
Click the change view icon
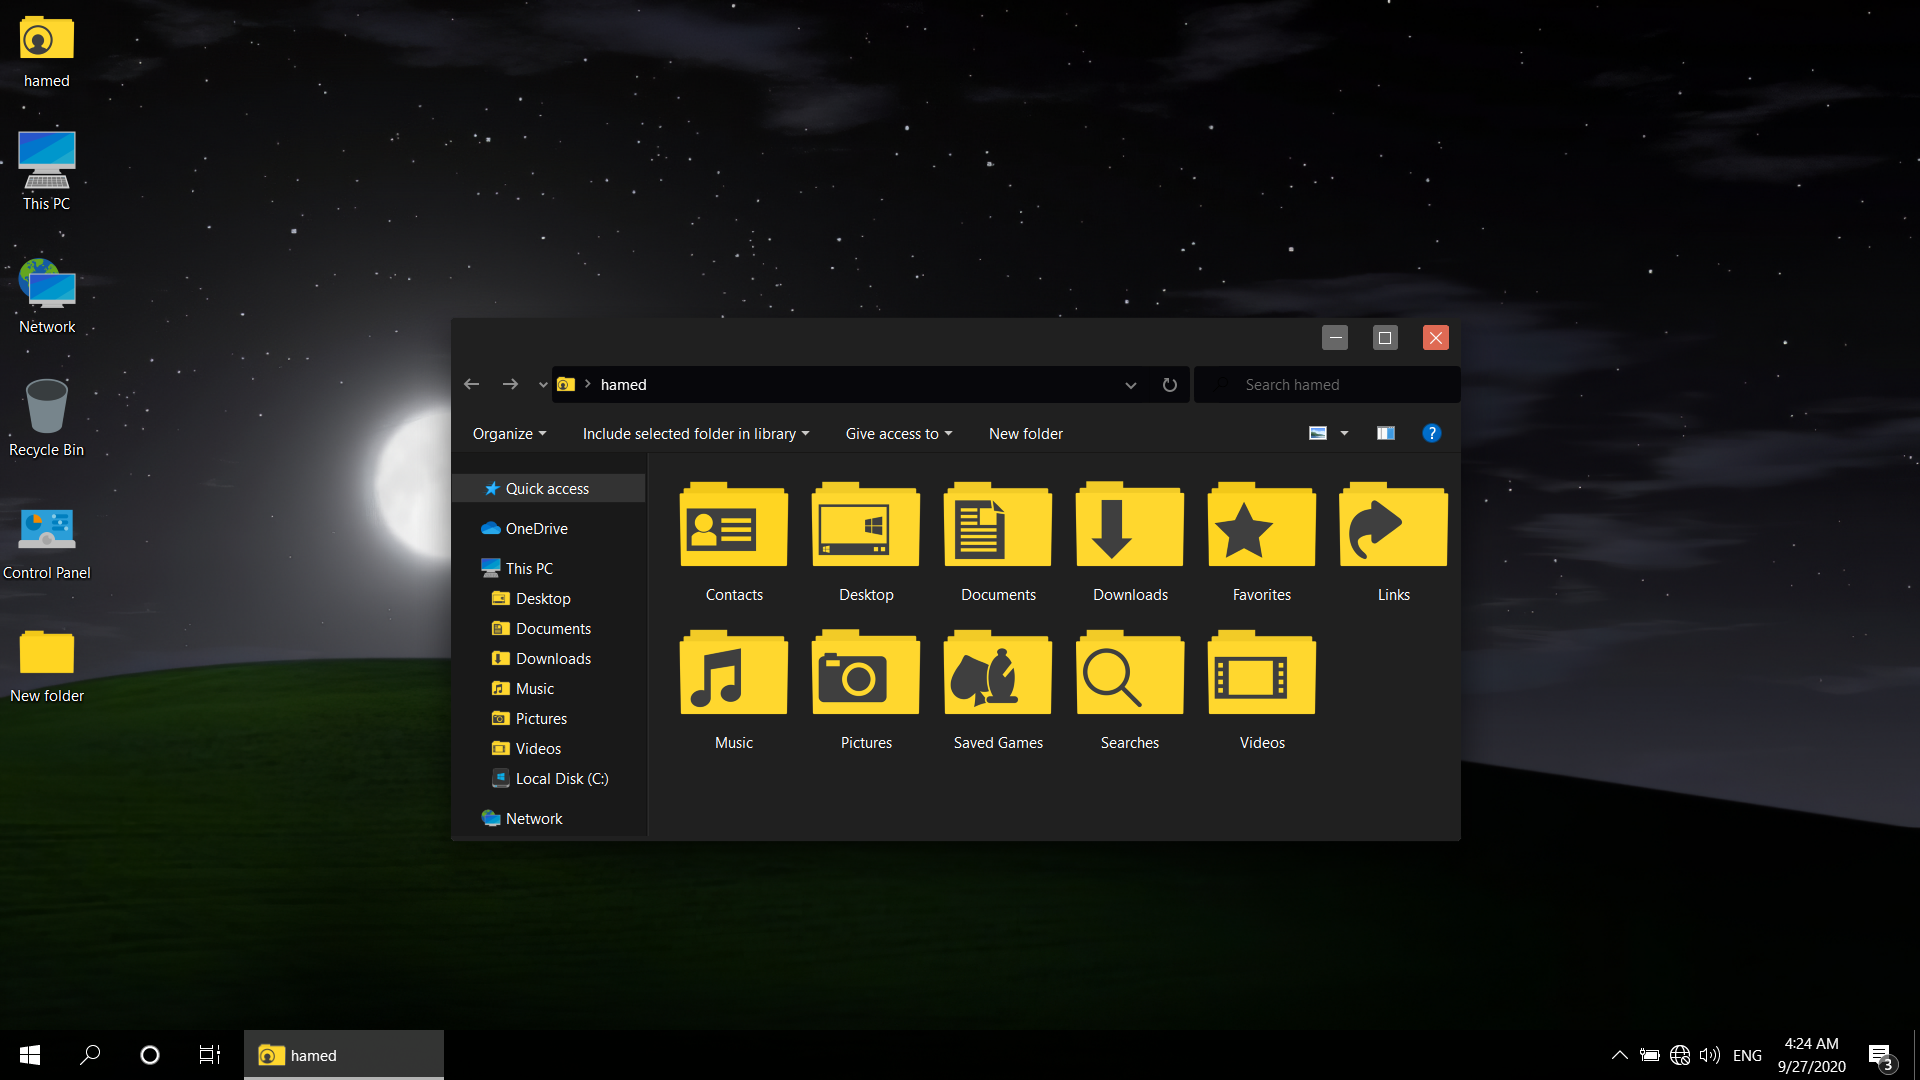1318,433
